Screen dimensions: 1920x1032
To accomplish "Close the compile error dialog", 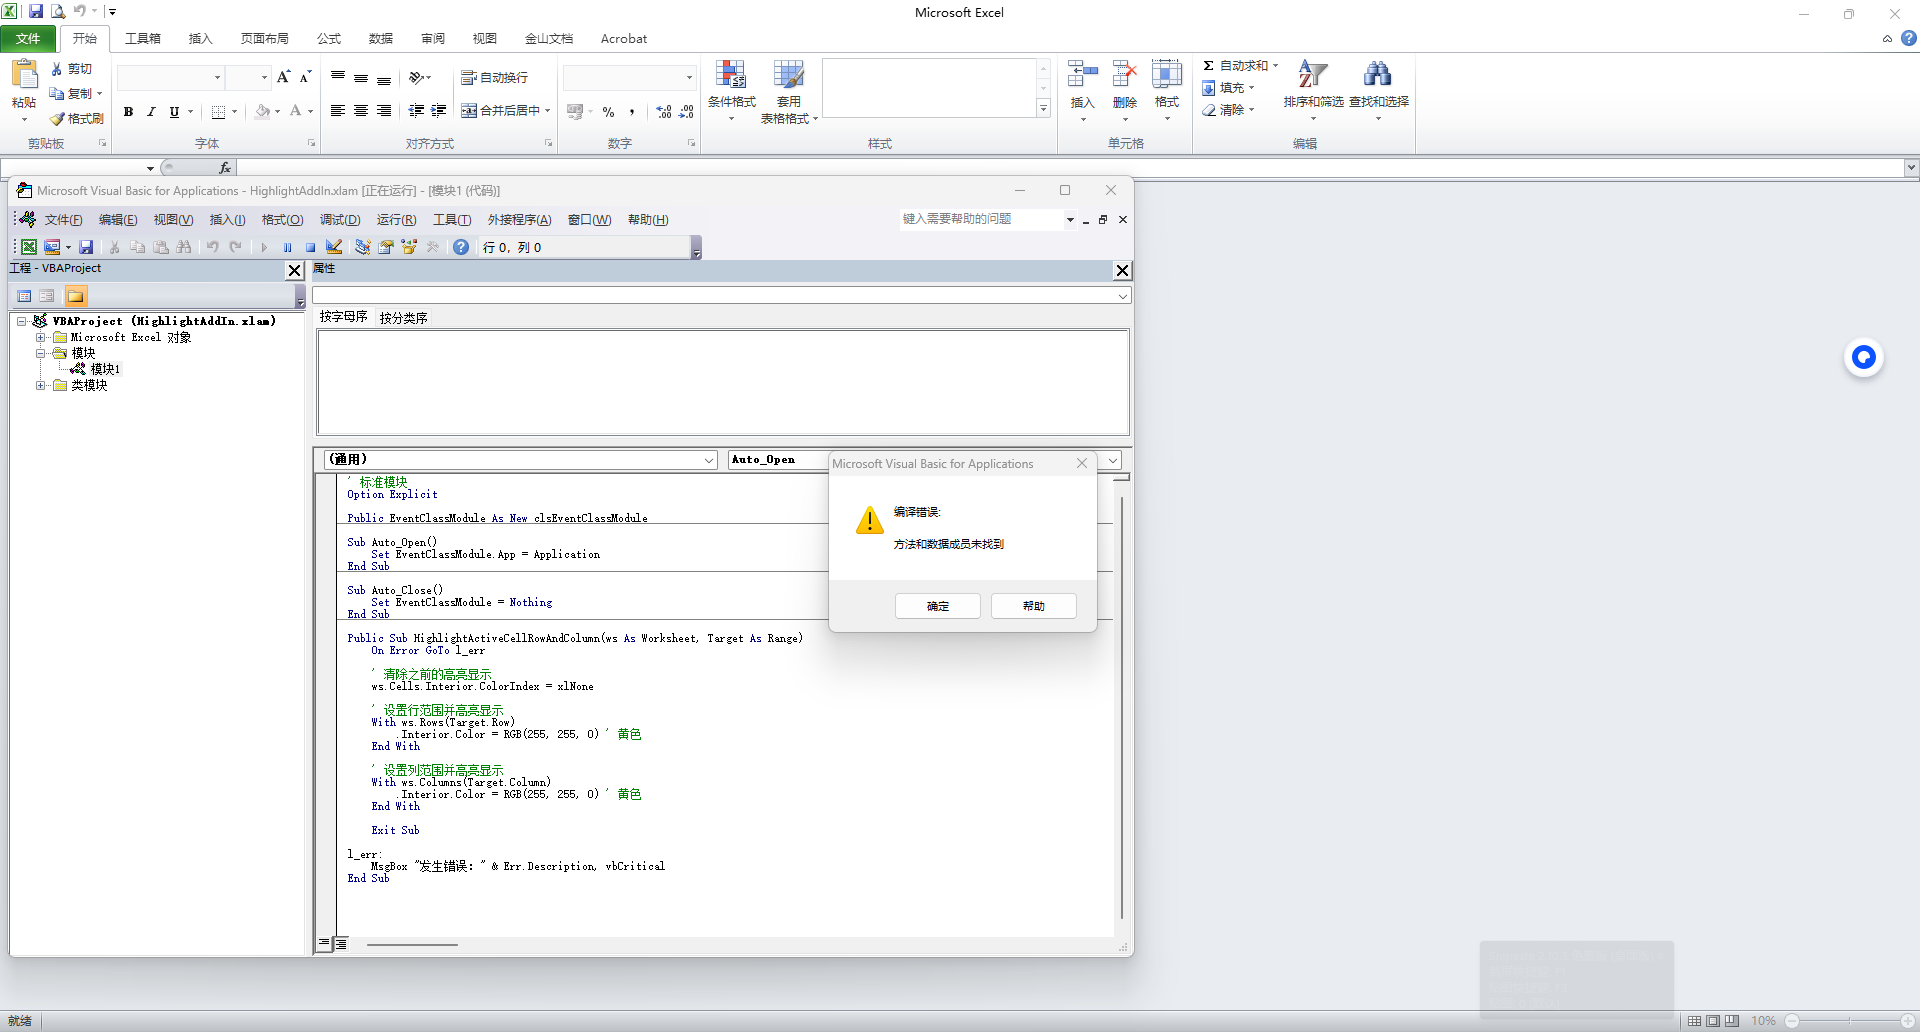I will pos(1082,463).
